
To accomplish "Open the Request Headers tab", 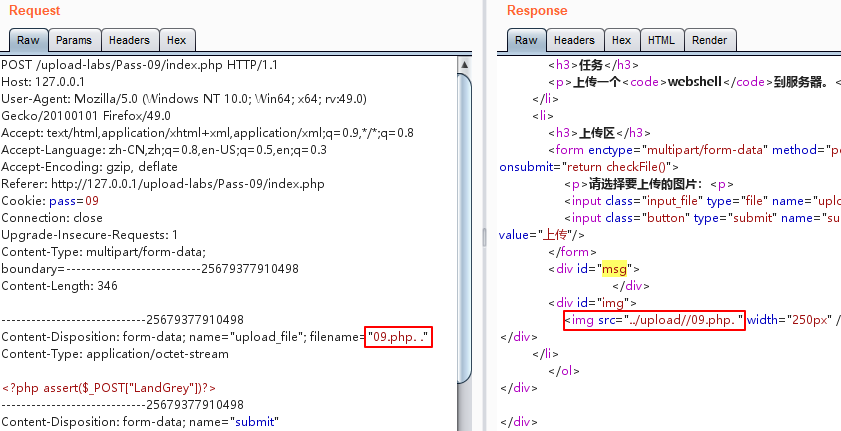I will [x=129, y=40].
